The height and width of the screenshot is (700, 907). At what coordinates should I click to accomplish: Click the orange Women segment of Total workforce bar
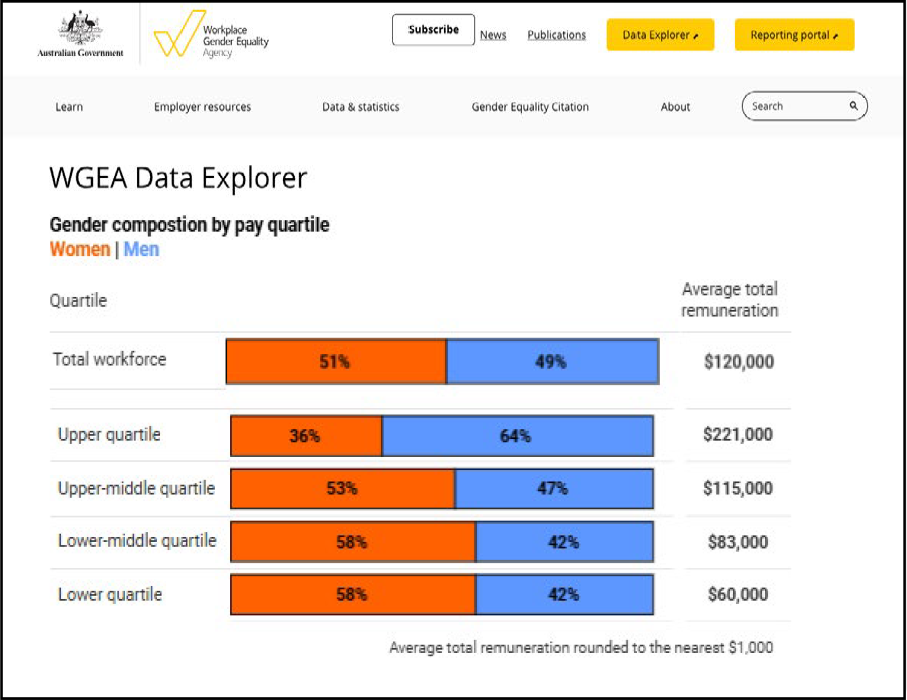[x=335, y=362]
